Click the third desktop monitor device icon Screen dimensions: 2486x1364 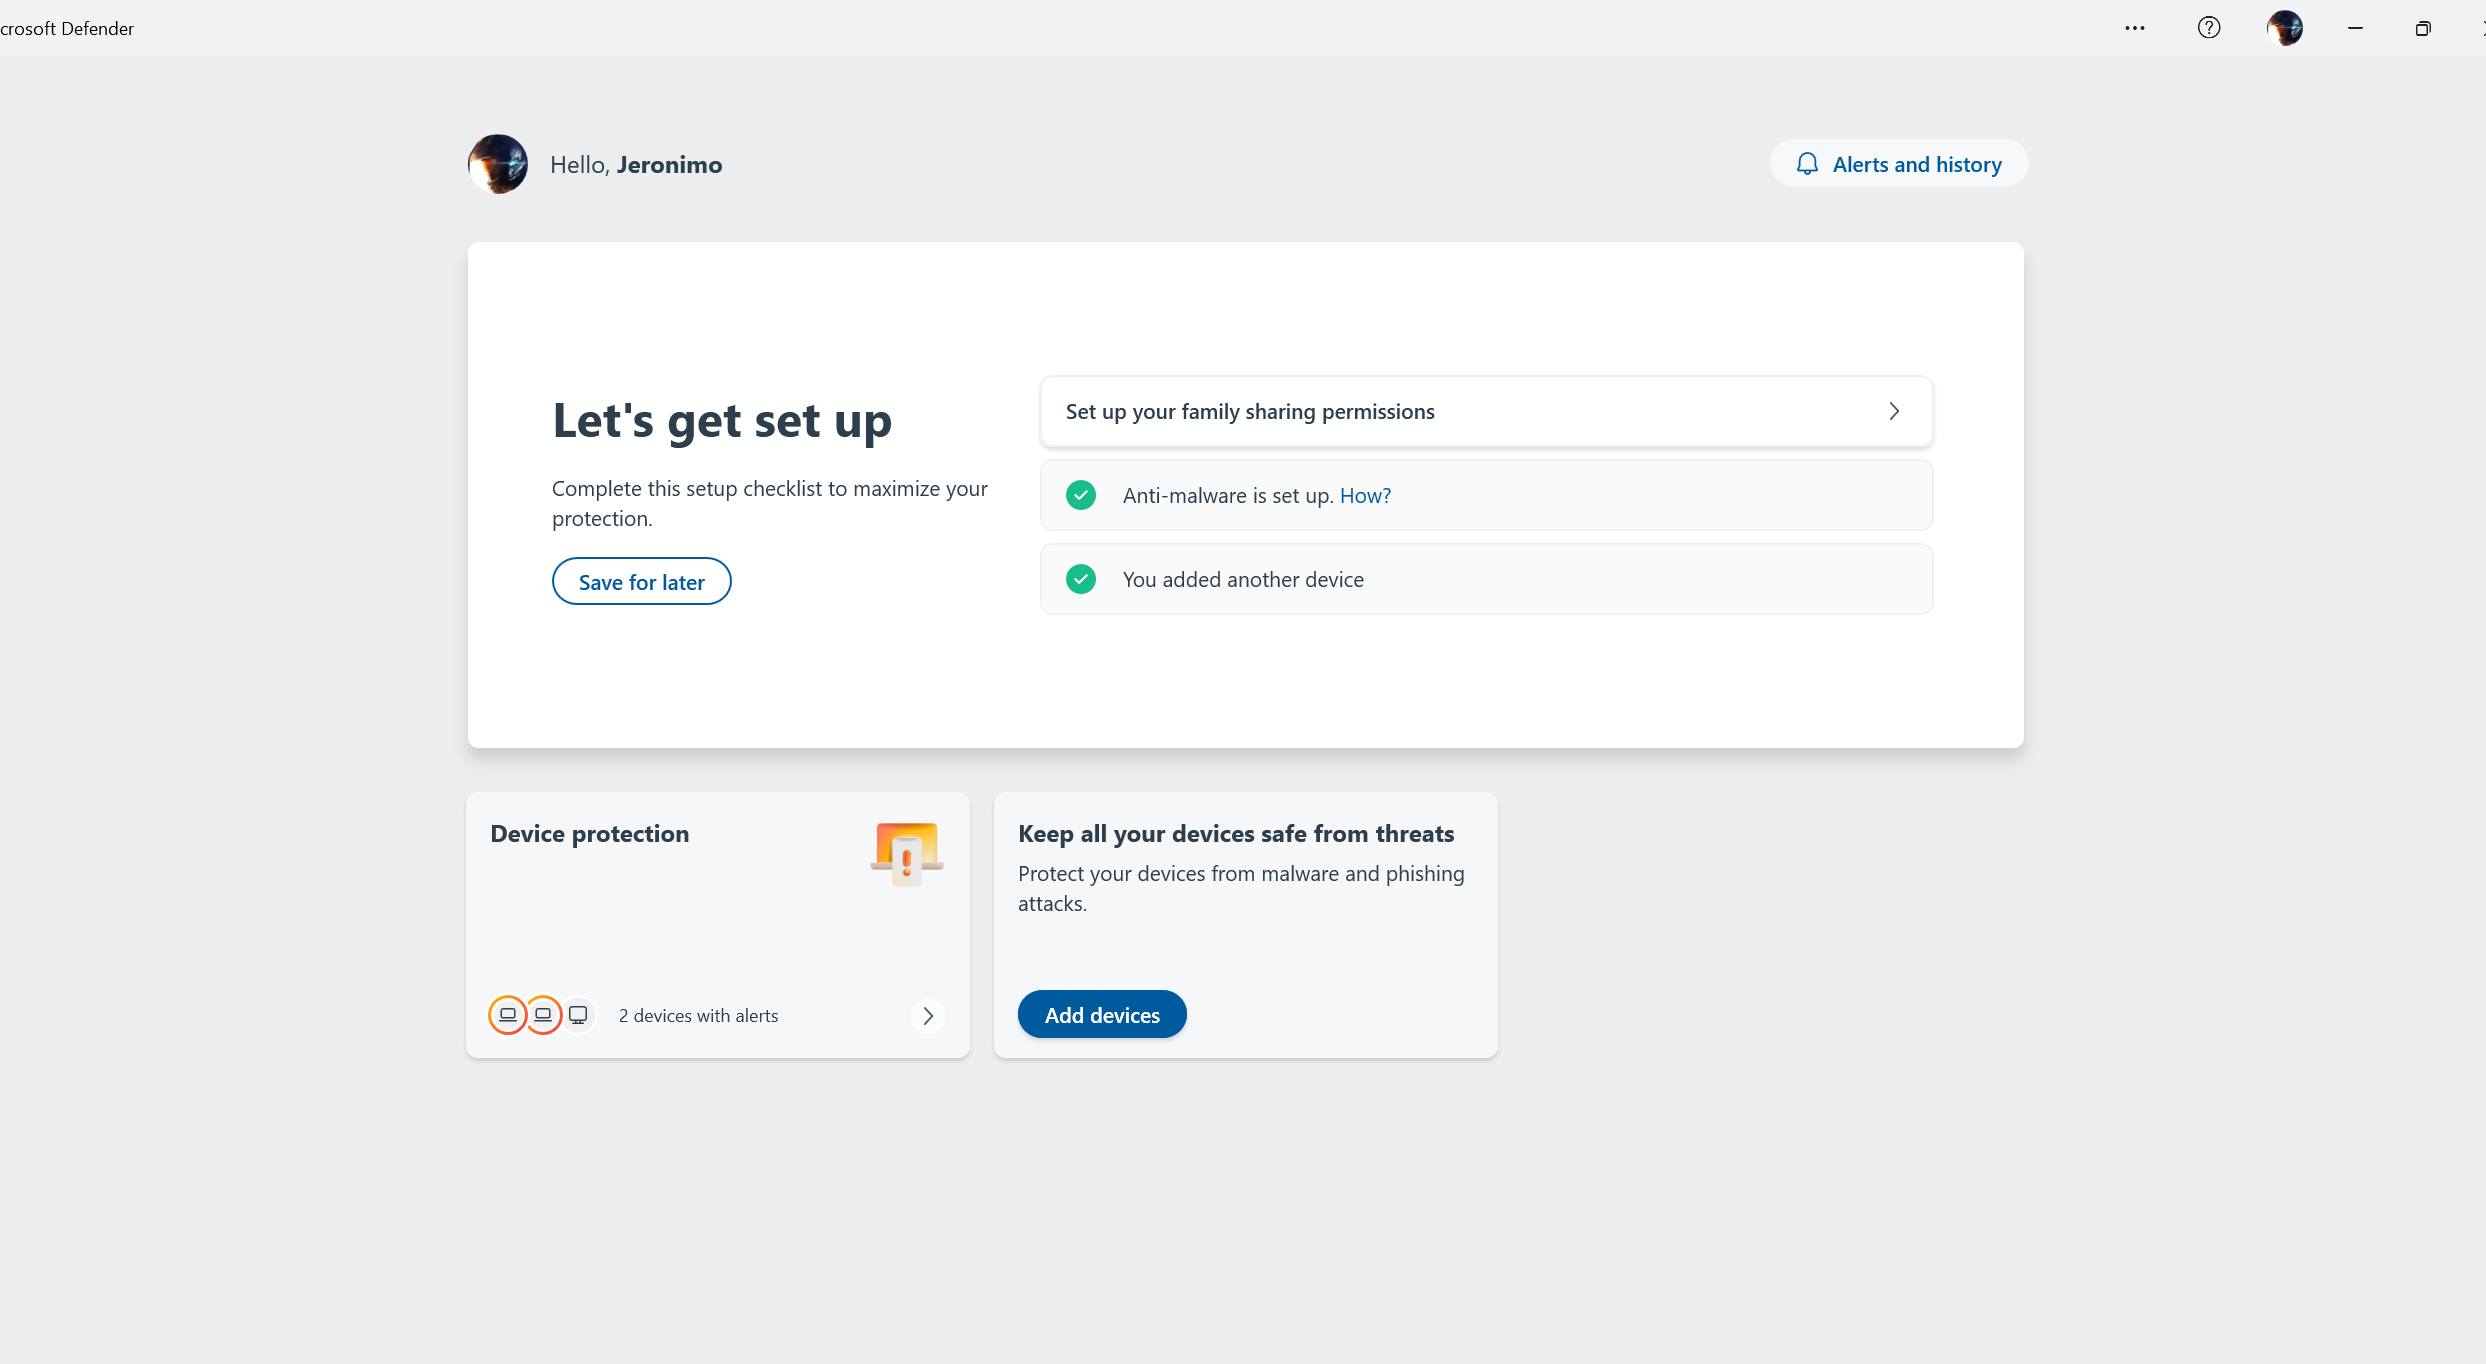coord(578,1015)
